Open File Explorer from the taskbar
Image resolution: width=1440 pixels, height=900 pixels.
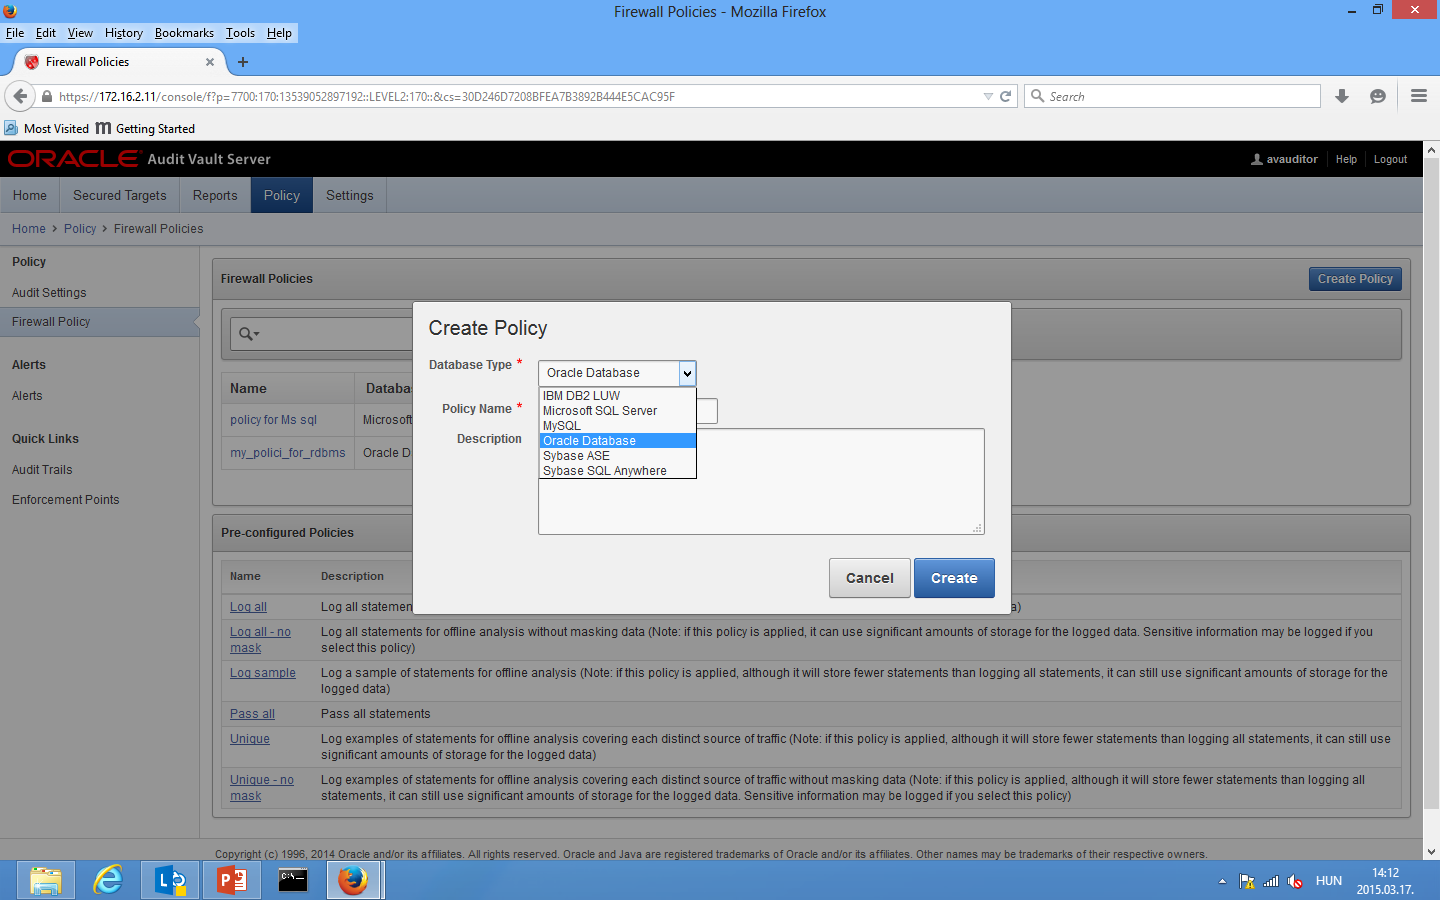(45, 880)
